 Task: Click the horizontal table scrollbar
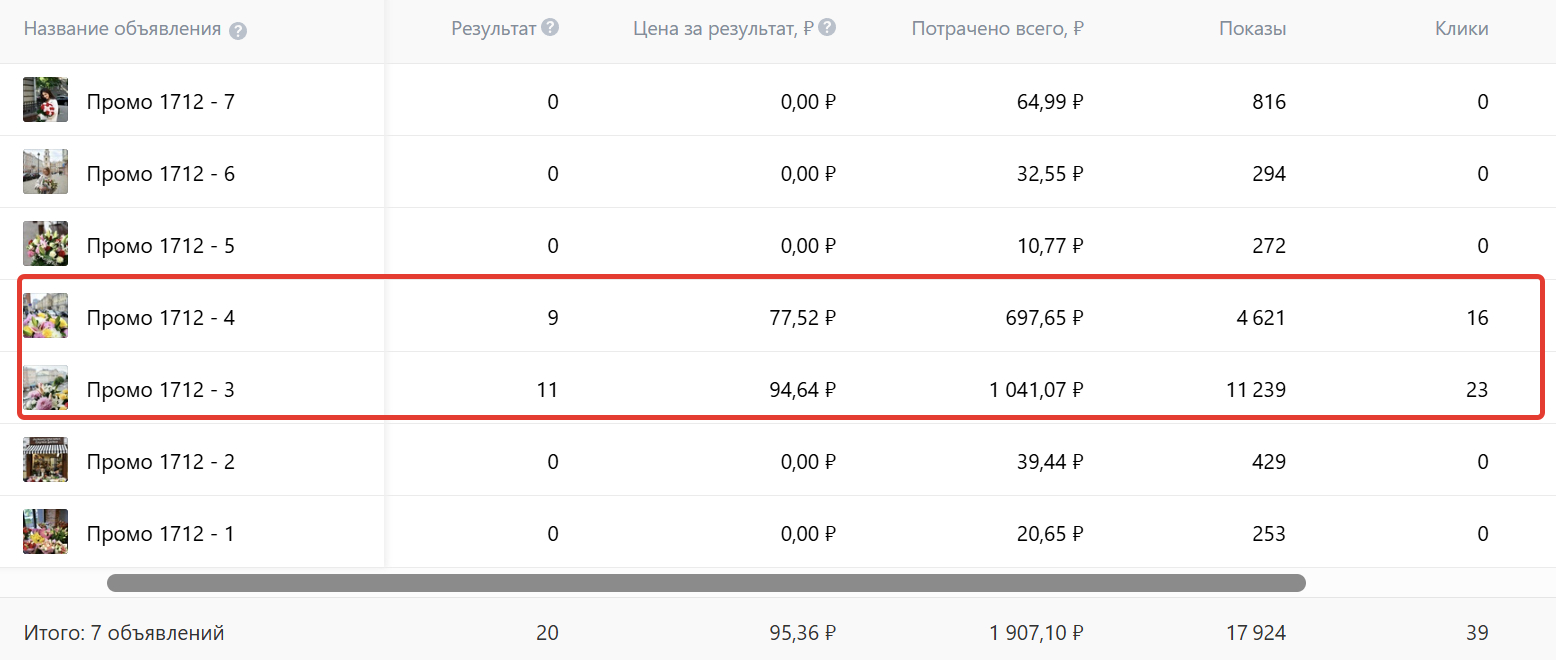(706, 583)
